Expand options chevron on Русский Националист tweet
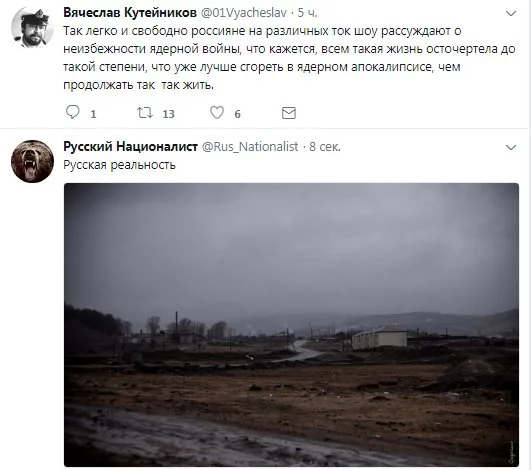The image size is (531, 470). (x=511, y=148)
